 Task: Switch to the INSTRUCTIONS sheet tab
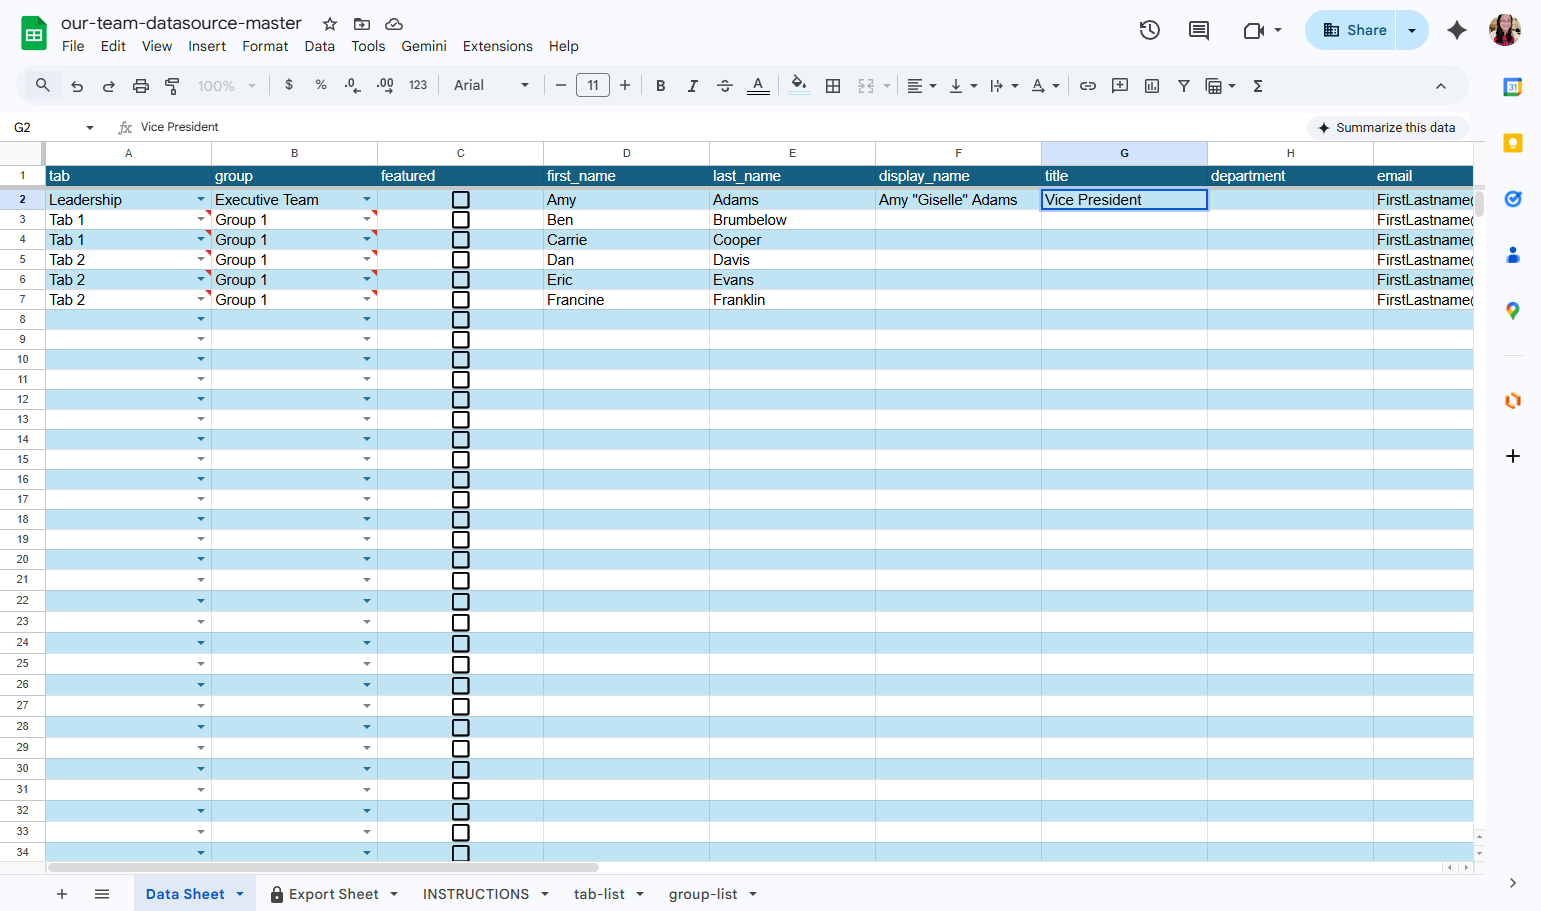476,894
